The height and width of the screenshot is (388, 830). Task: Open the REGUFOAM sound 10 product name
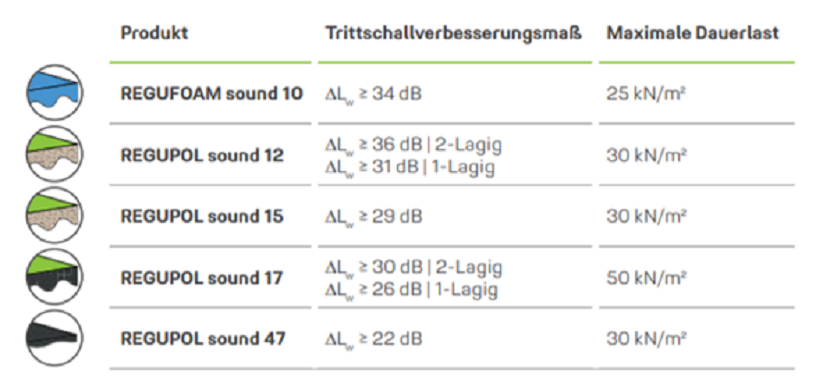[x=212, y=94]
